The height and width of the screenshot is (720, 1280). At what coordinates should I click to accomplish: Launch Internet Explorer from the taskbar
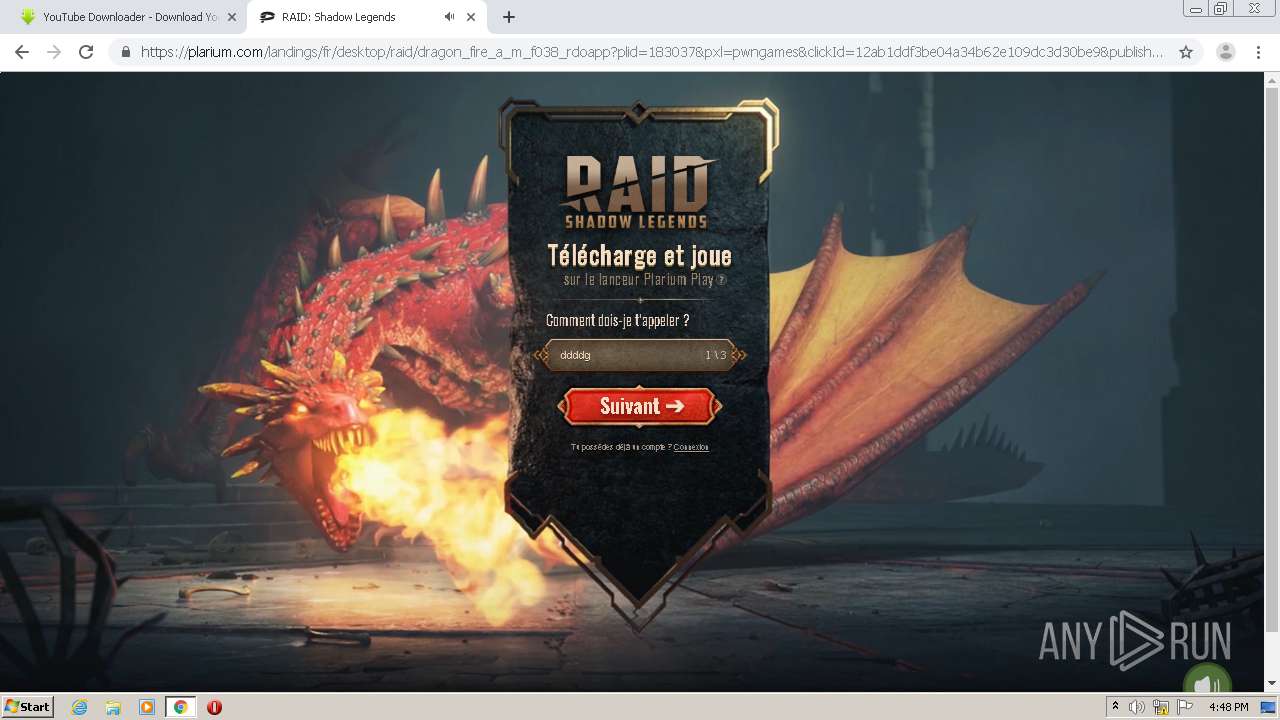(79, 707)
